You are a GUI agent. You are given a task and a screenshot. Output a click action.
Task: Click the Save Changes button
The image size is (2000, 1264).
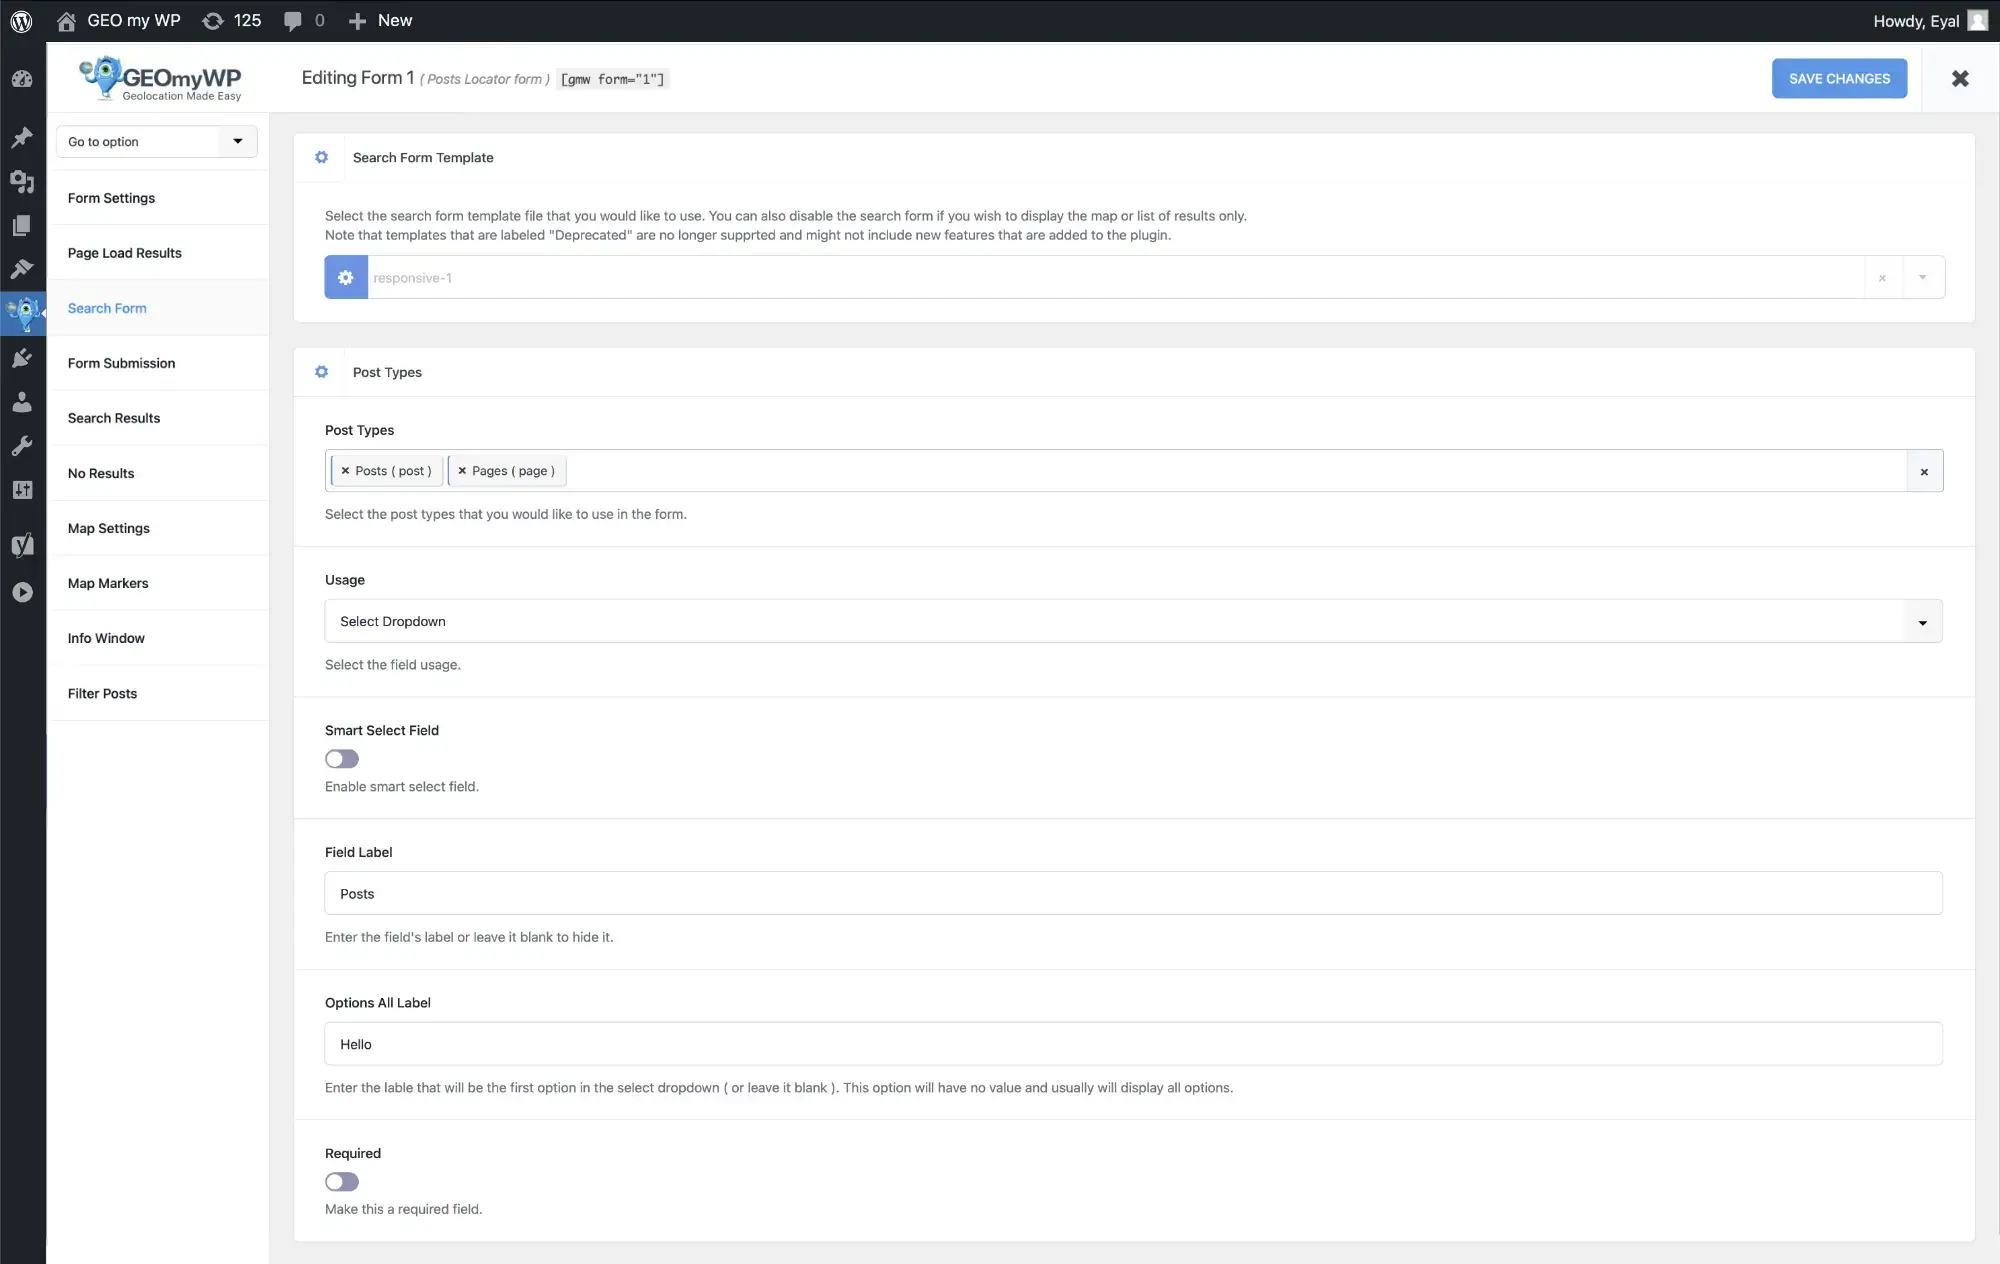coord(1840,77)
